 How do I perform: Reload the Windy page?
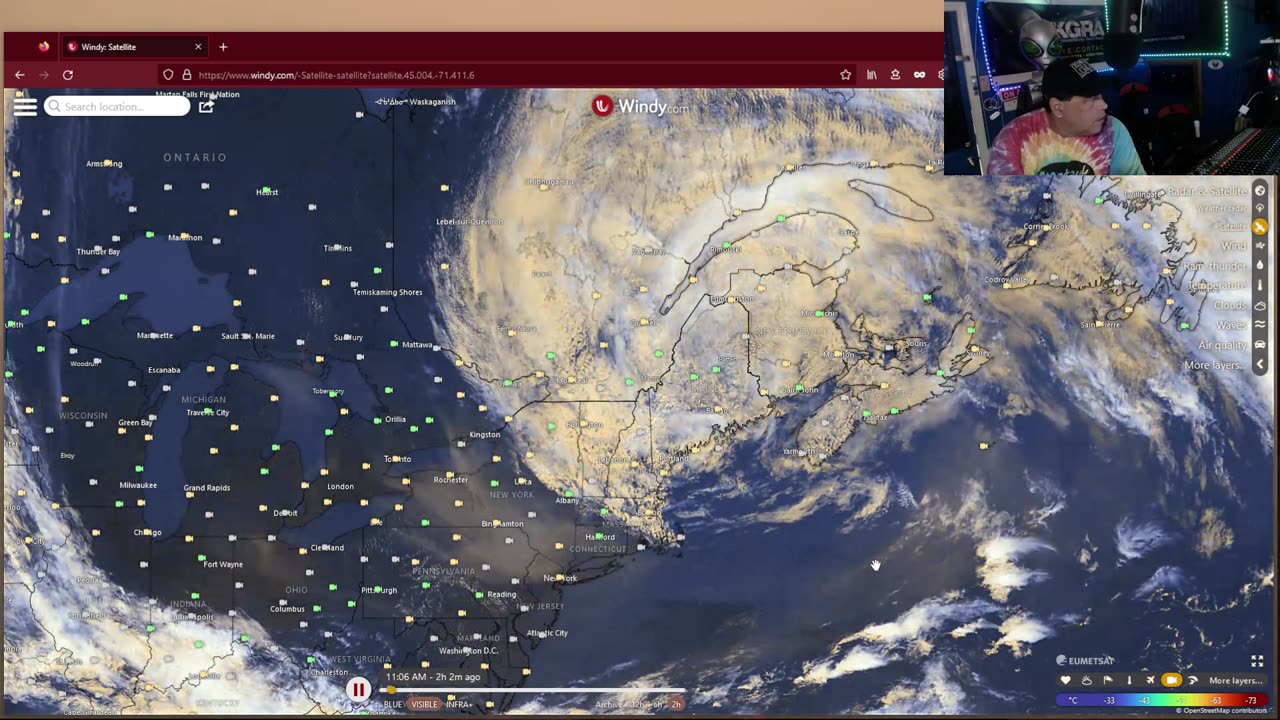68,75
